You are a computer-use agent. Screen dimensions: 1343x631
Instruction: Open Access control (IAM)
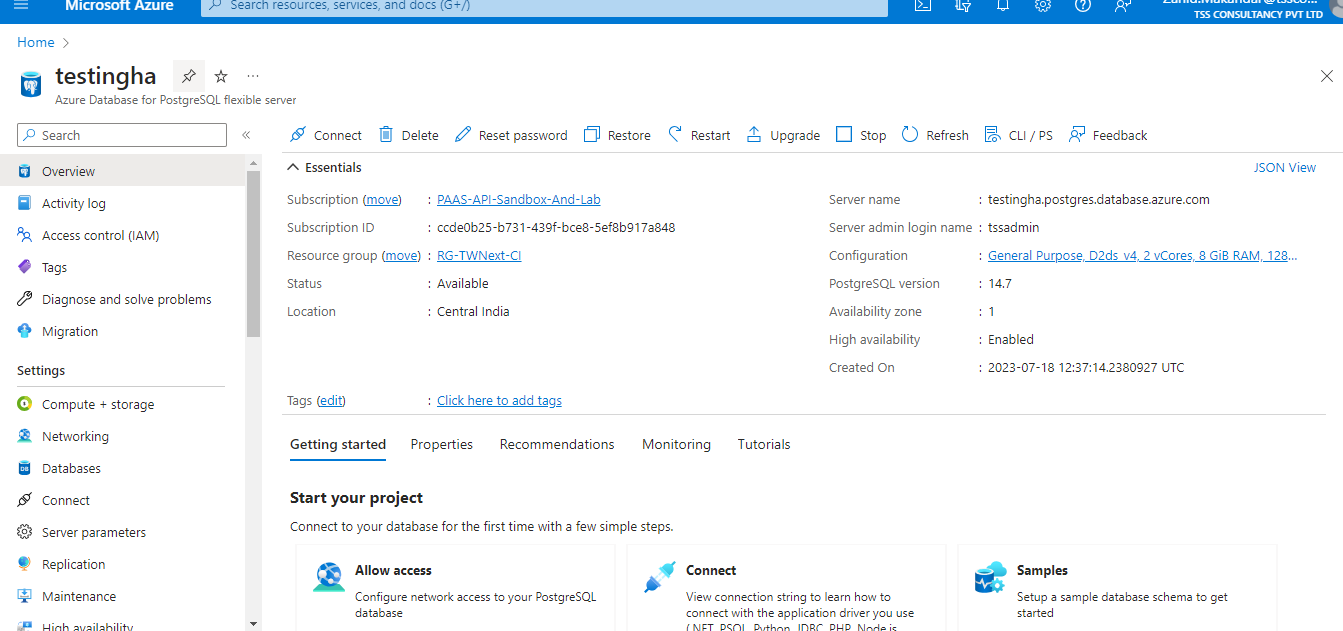pos(122,236)
